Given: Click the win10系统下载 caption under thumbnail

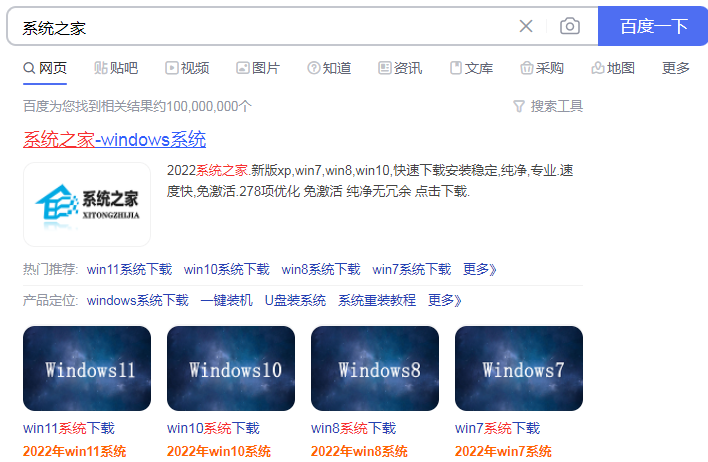Looking at the screenshot, I should [x=213, y=428].
